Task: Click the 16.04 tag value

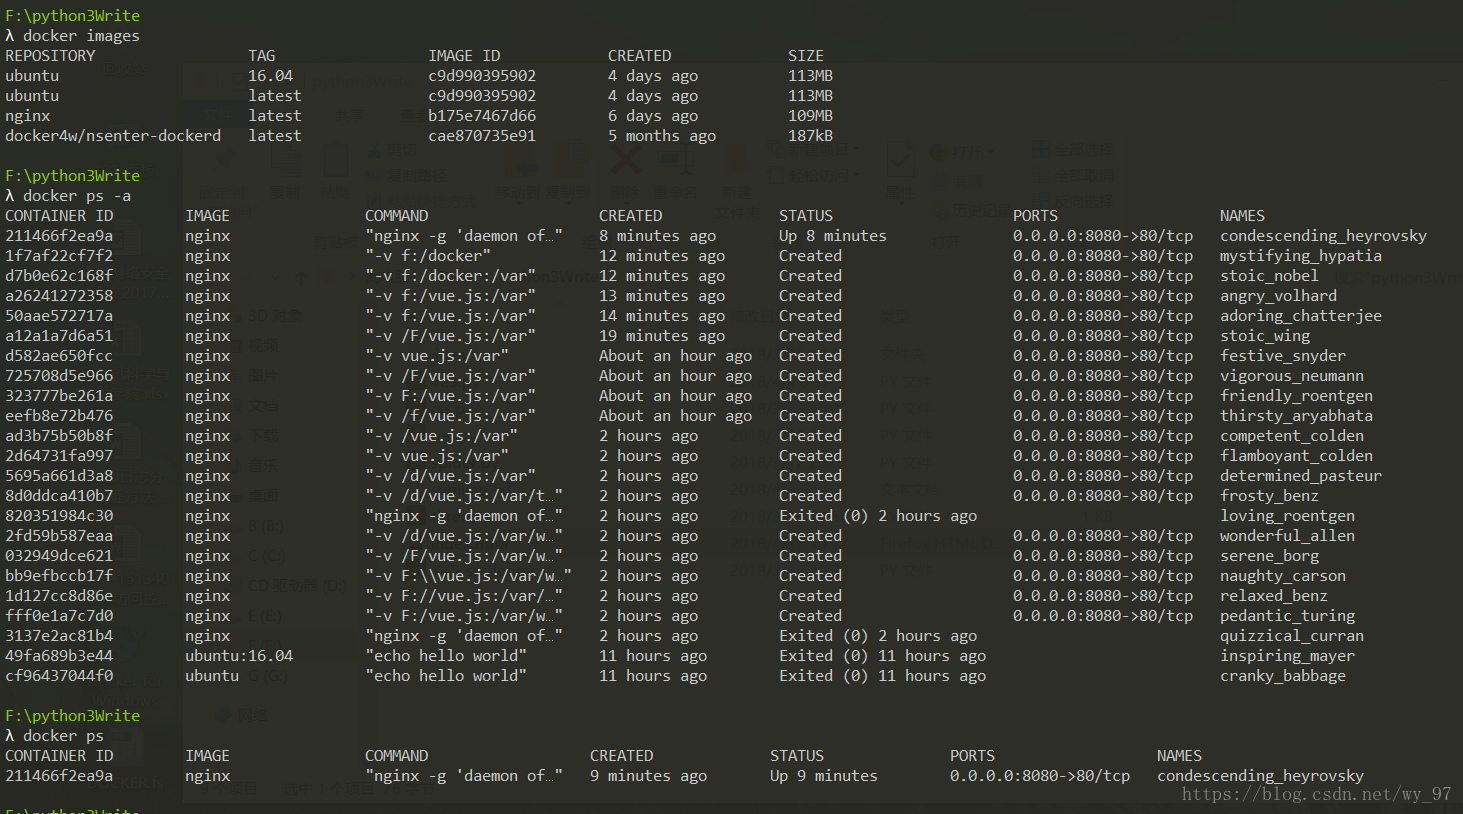Action: click(x=271, y=76)
